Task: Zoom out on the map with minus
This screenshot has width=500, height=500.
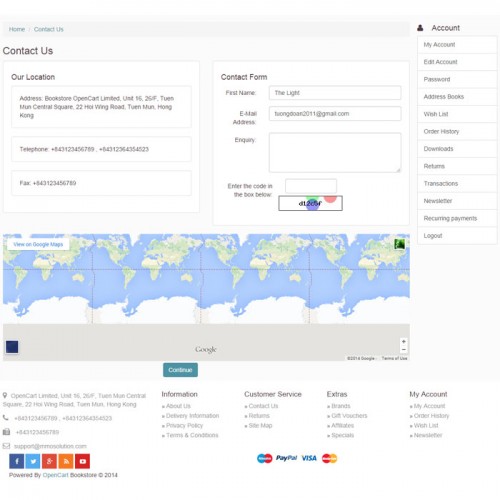Action: 404,349
